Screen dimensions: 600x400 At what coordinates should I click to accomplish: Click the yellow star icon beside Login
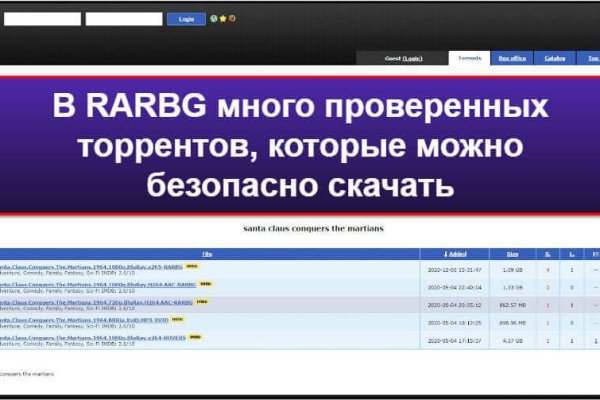[x=221, y=18]
